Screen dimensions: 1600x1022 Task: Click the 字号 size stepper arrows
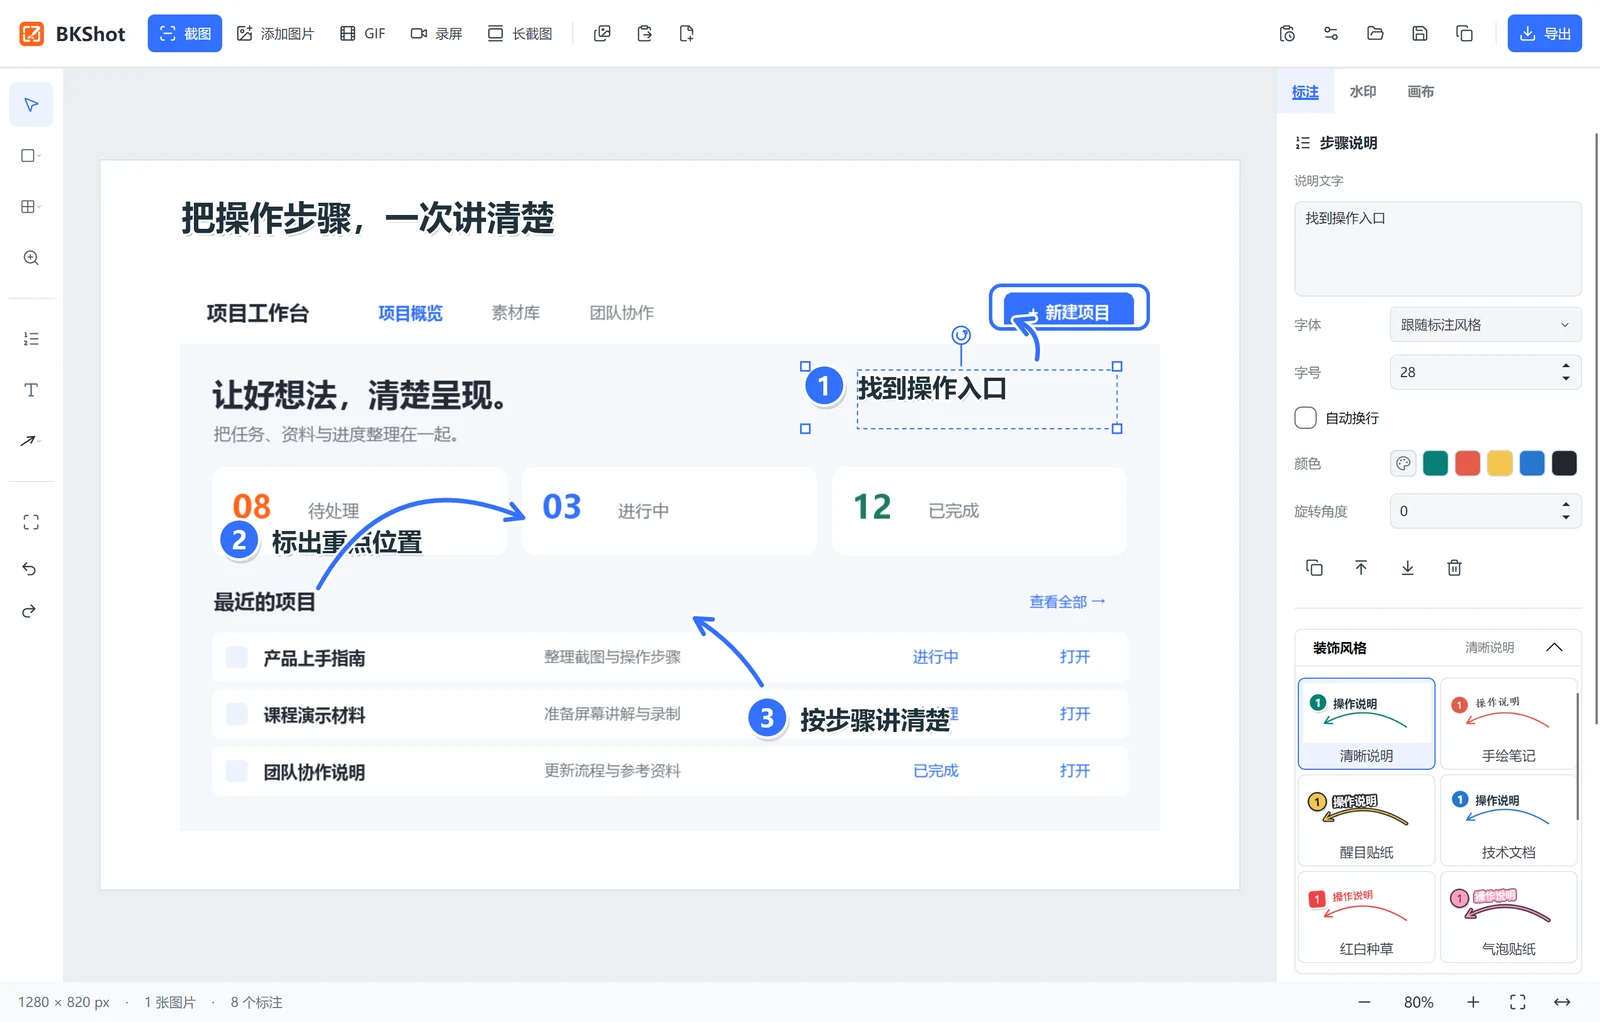pos(1566,372)
